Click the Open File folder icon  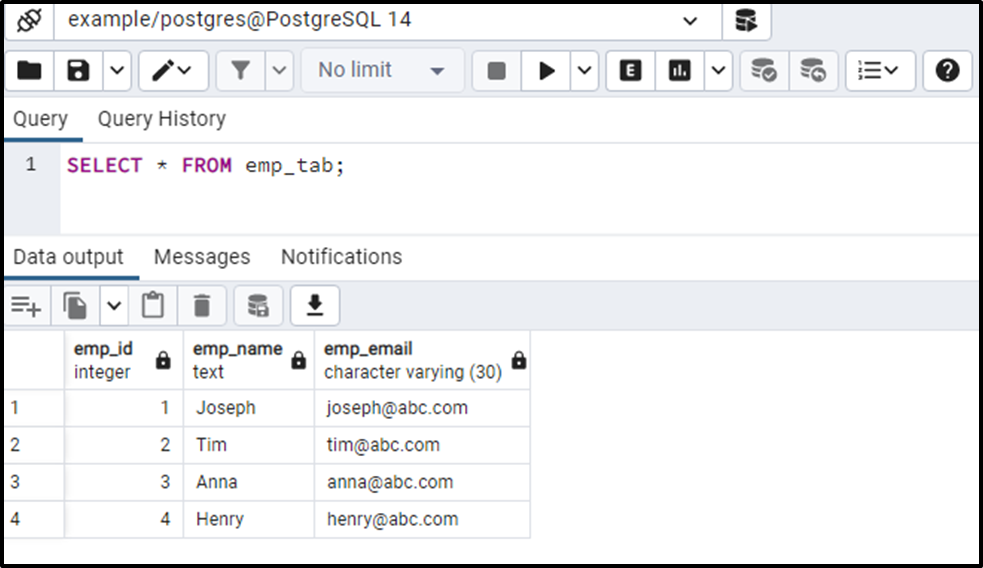point(29,71)
